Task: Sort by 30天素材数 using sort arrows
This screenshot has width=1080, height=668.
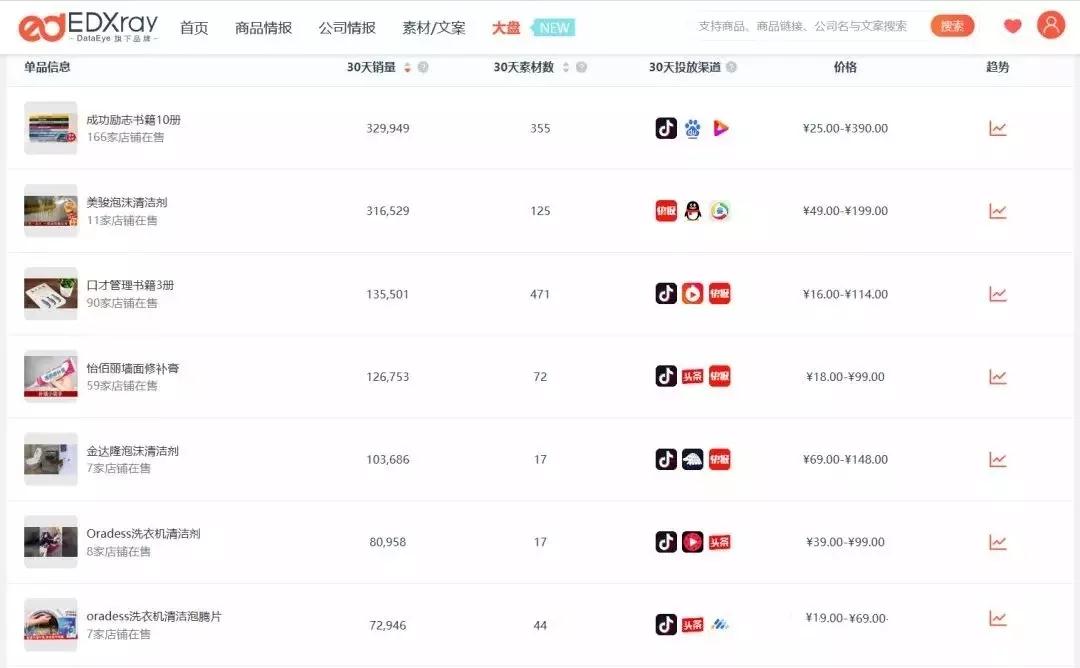Action: coord(565,67)
